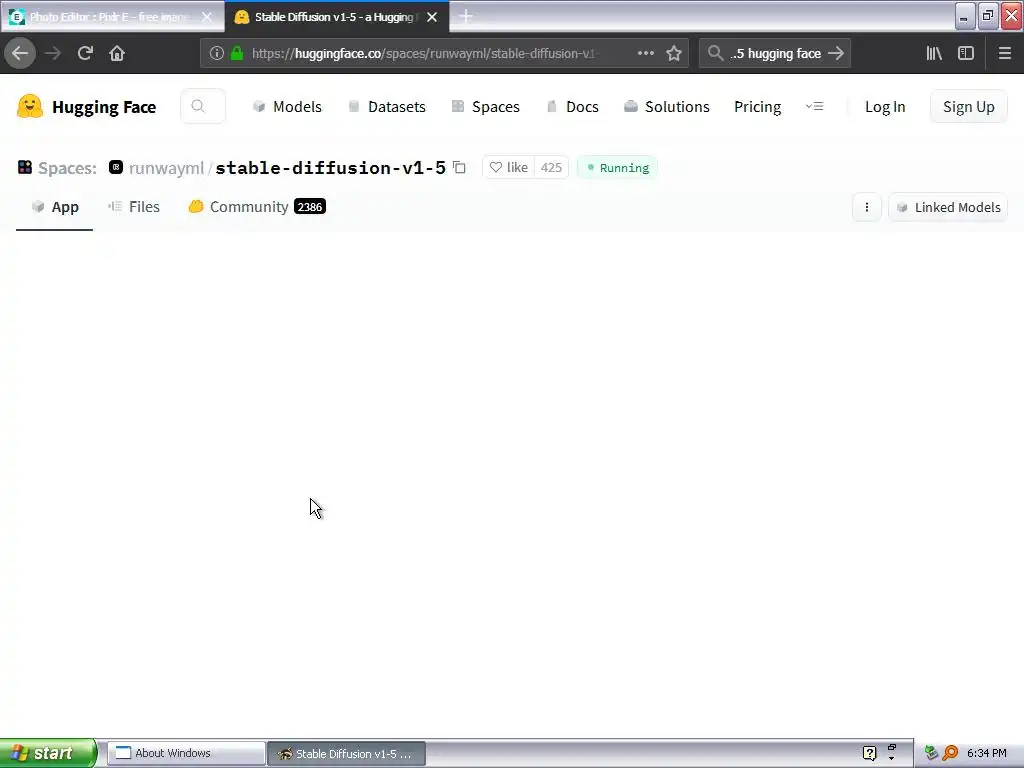The image size is (1024, 768).
Task: Open the Solutions menu
Action: tap(667, 106)
